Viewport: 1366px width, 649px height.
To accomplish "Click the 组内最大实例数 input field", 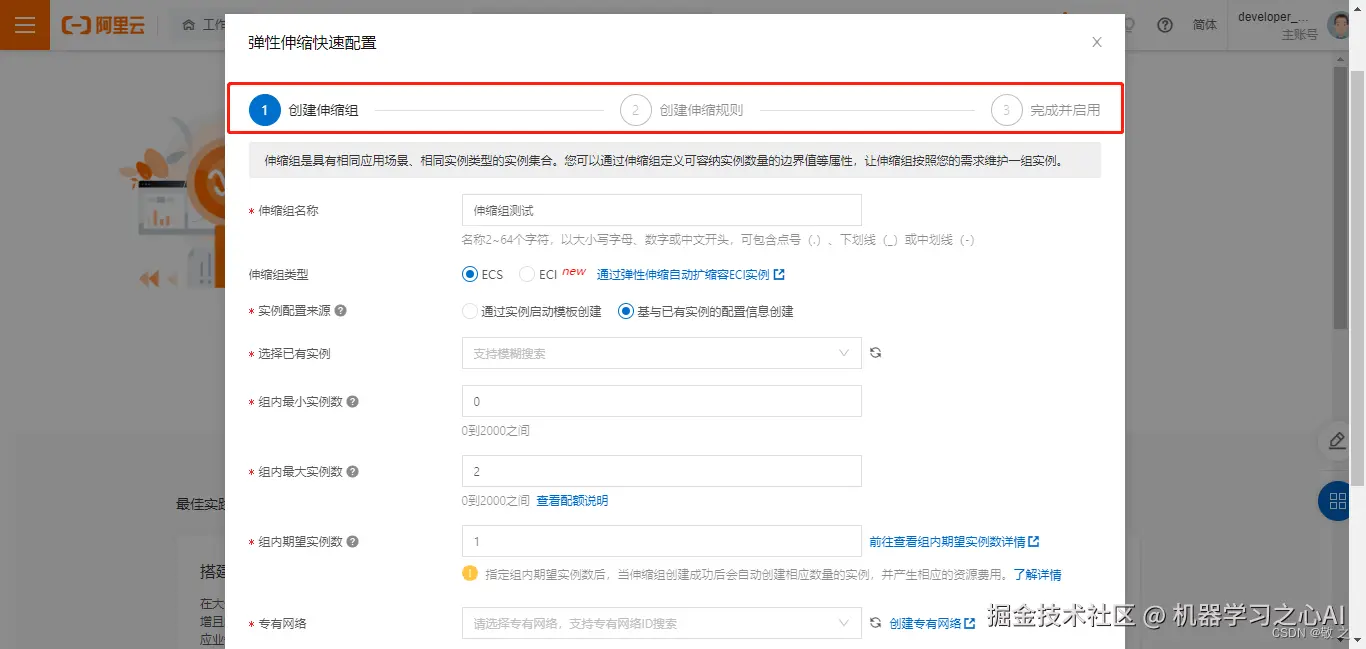I will 662,471.
